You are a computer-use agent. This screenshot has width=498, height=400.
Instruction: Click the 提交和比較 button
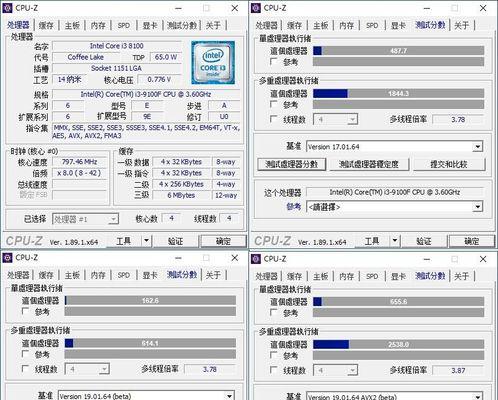[x=449, y=164]
